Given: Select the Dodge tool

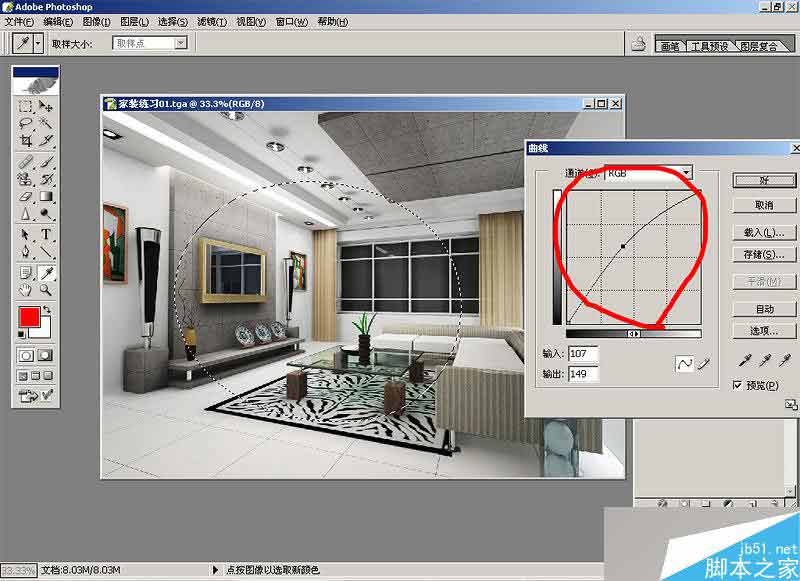Looking at the screenshot, I should [x=46, y=213].
